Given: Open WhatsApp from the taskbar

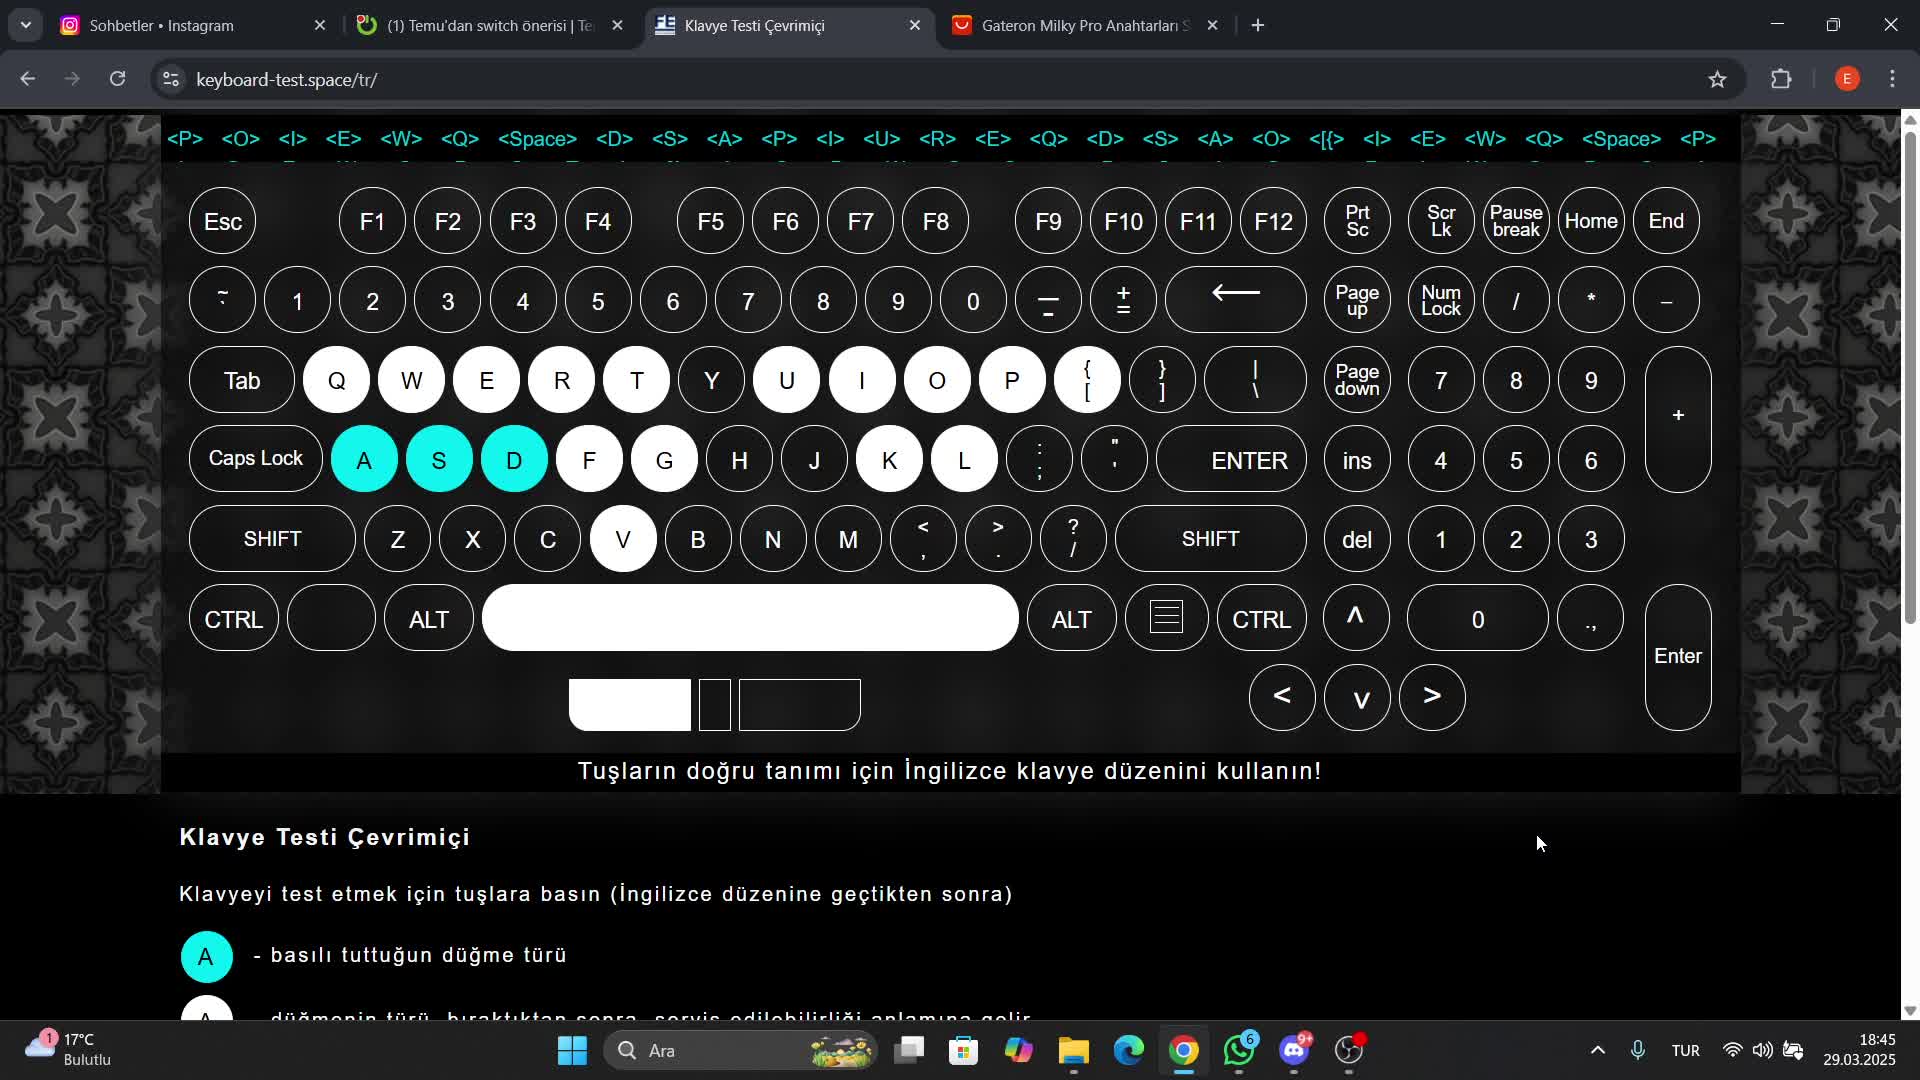Looking at the screenshot, I should (x=1239, y=1050).
